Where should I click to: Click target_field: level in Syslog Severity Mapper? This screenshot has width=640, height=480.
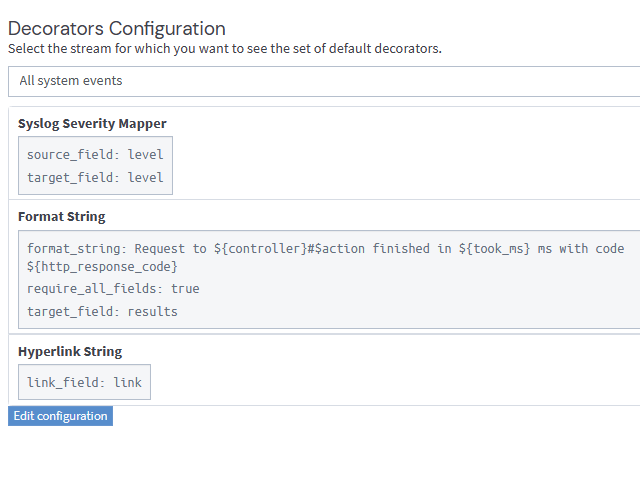95,178
